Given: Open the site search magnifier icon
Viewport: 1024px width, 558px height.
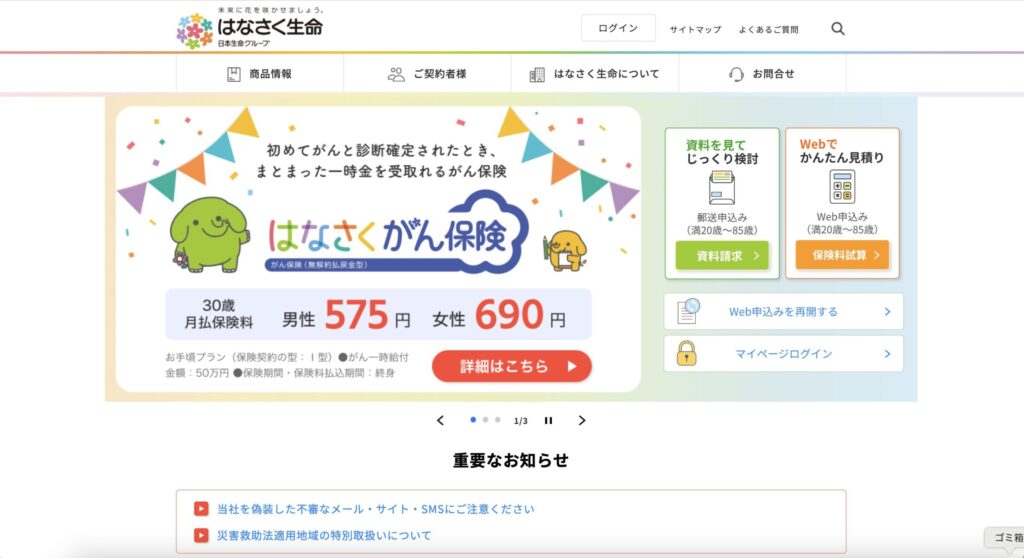Looking at the screenshot, I should pyautogui.click(x=838, y=29).
